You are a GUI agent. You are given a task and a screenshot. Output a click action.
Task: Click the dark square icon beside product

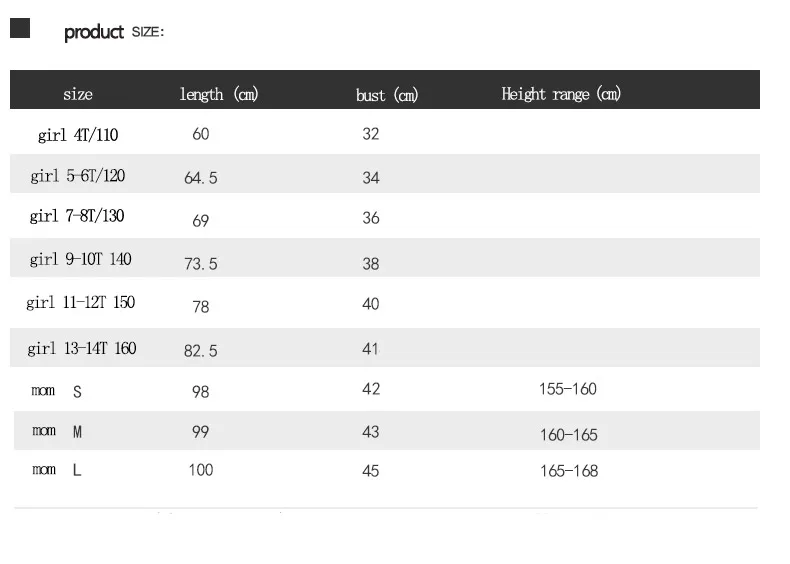point(20,28)
